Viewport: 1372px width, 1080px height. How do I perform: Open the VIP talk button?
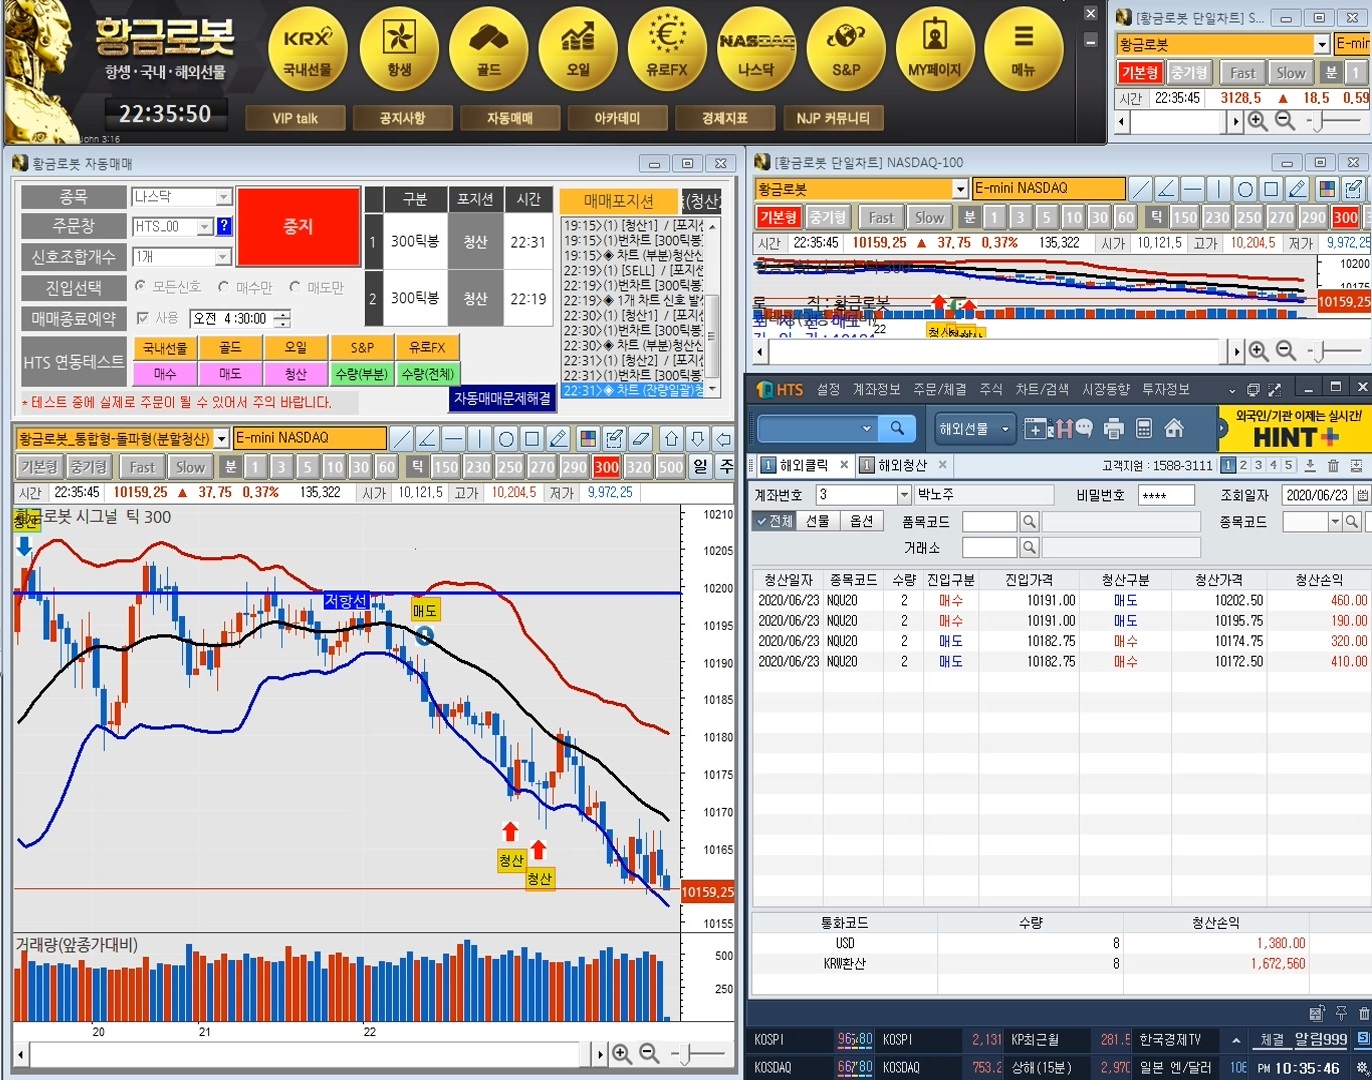point(295,118)
